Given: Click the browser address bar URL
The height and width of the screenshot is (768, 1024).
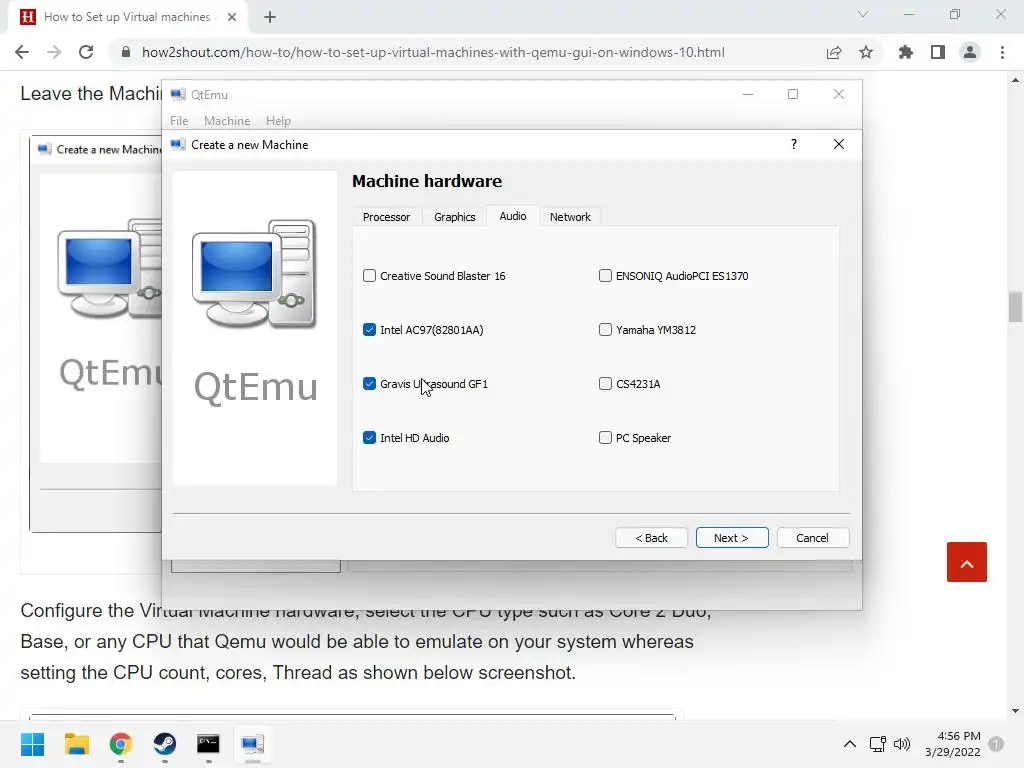Looking at the screenshot, I should (x=433, y=52).
